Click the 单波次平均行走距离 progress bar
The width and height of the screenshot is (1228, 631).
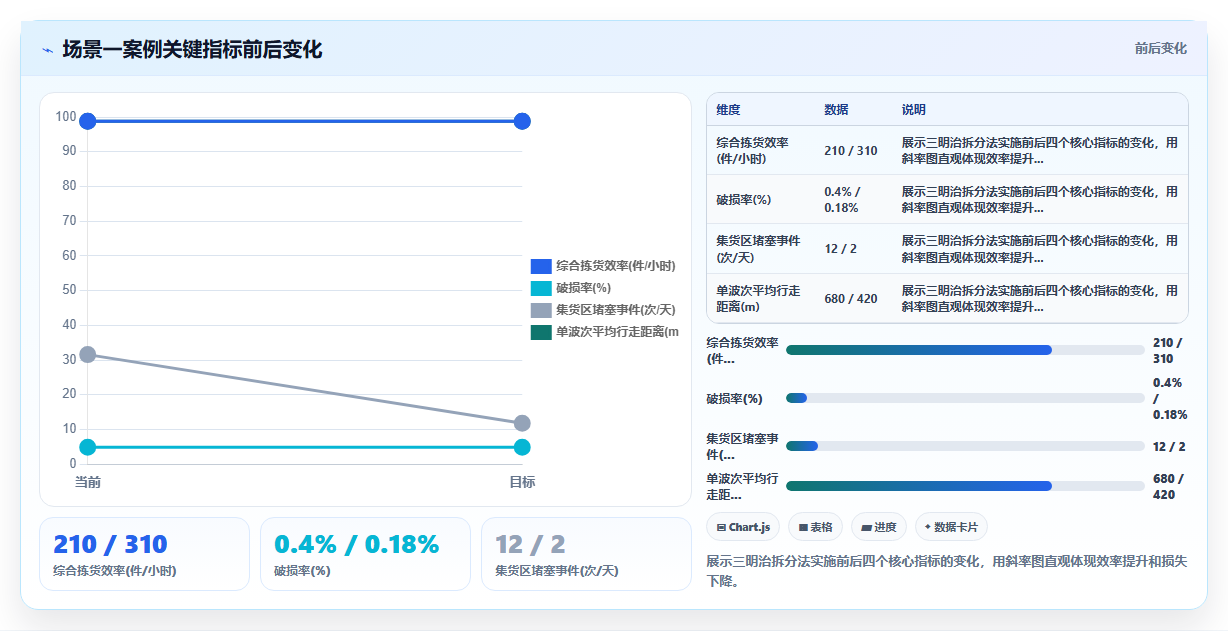(x=965, y=486)
